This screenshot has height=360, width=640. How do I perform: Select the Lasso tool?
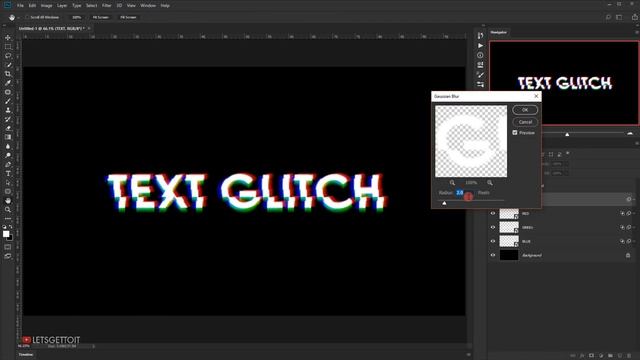tap(8, 56)
